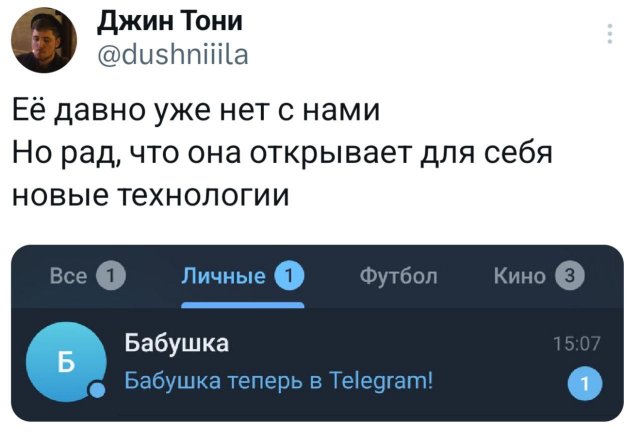Click the blue unread counter in Бабушка chat
640x441 pixels.
582,382
